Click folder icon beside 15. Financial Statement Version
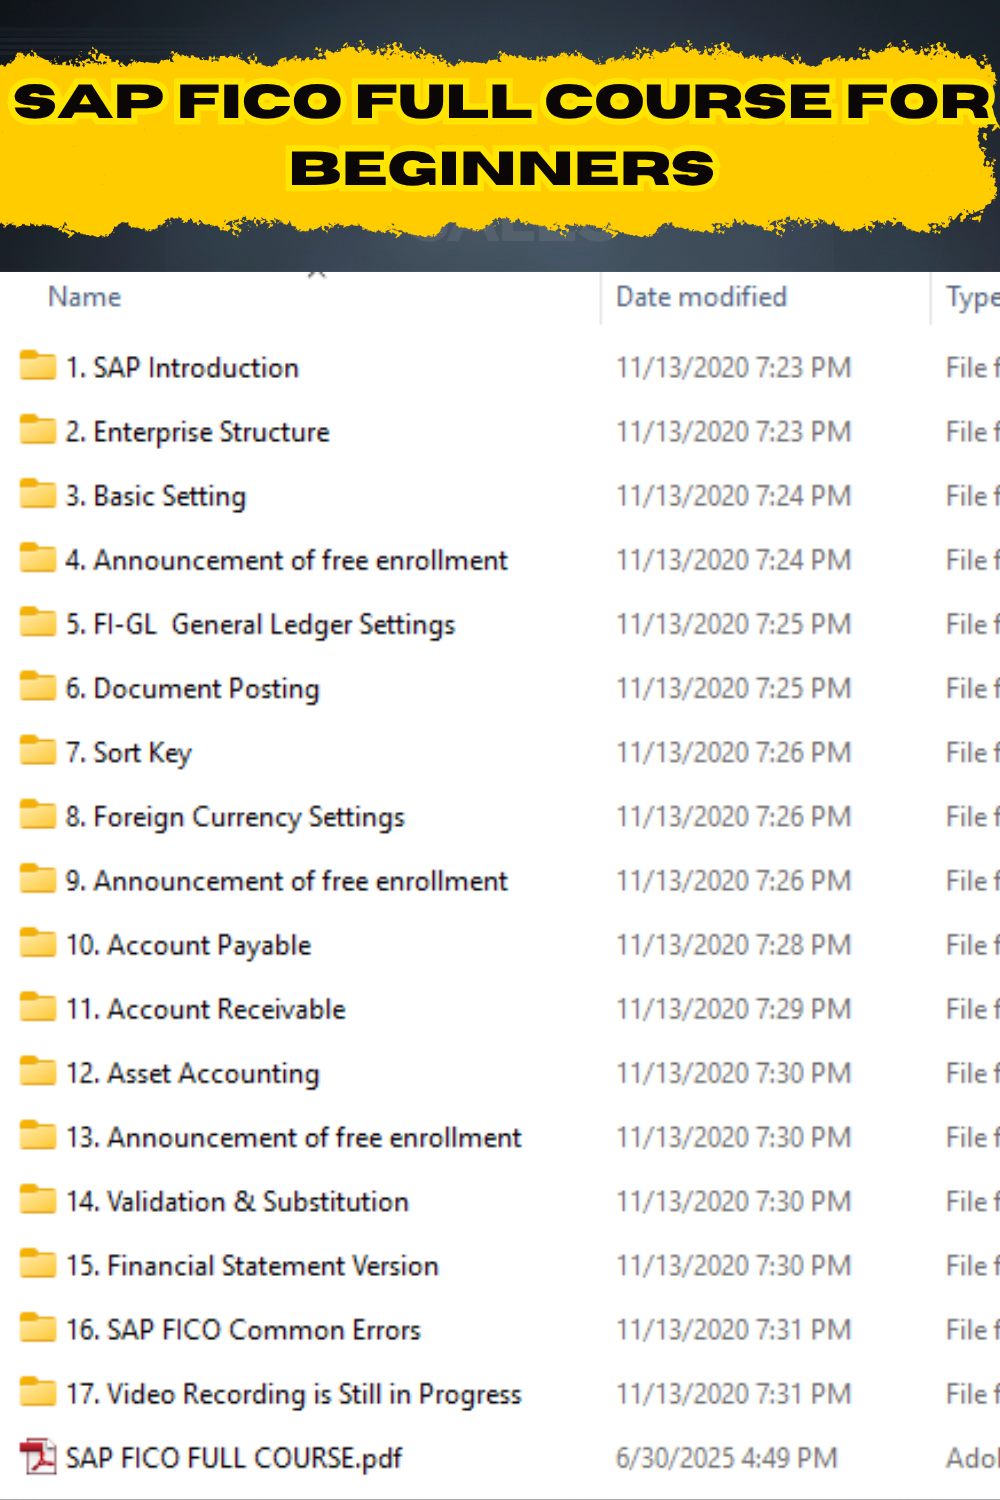 pyautogui.click(x=38, y=1263)
